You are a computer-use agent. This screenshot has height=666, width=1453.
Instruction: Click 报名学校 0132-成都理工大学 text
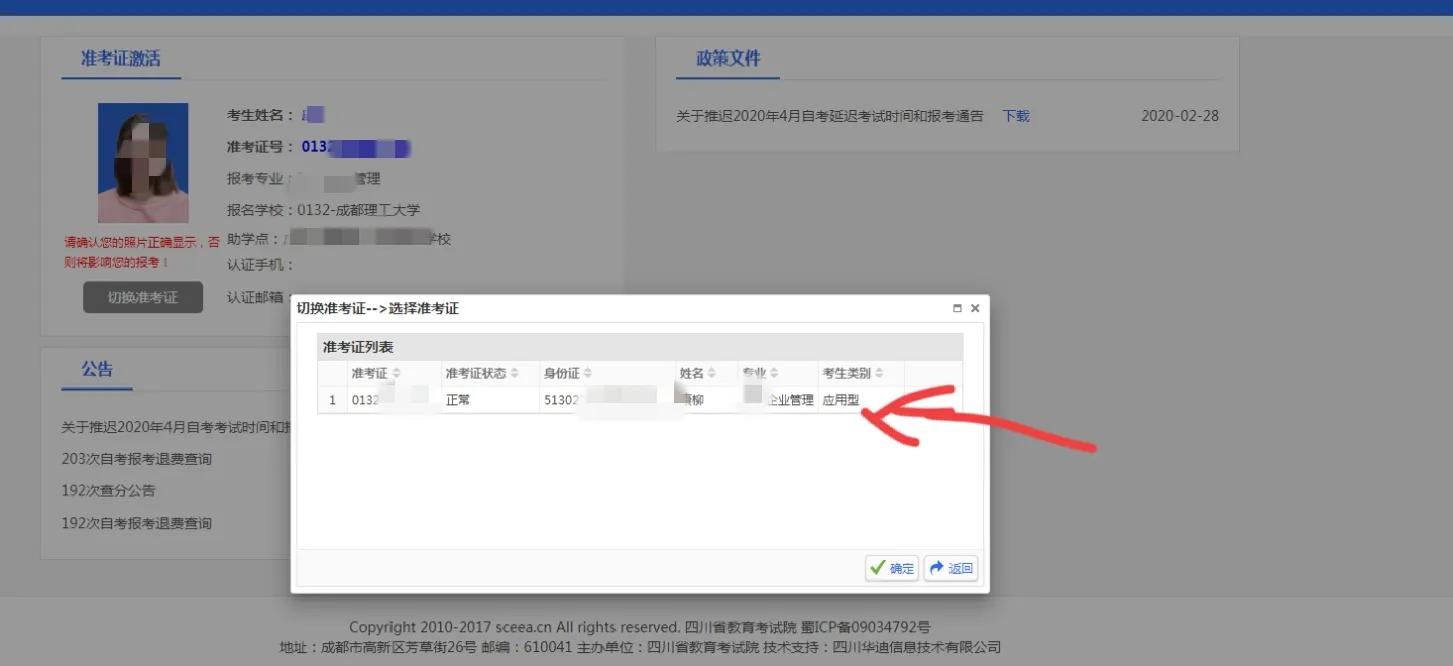tap(324, 211)
